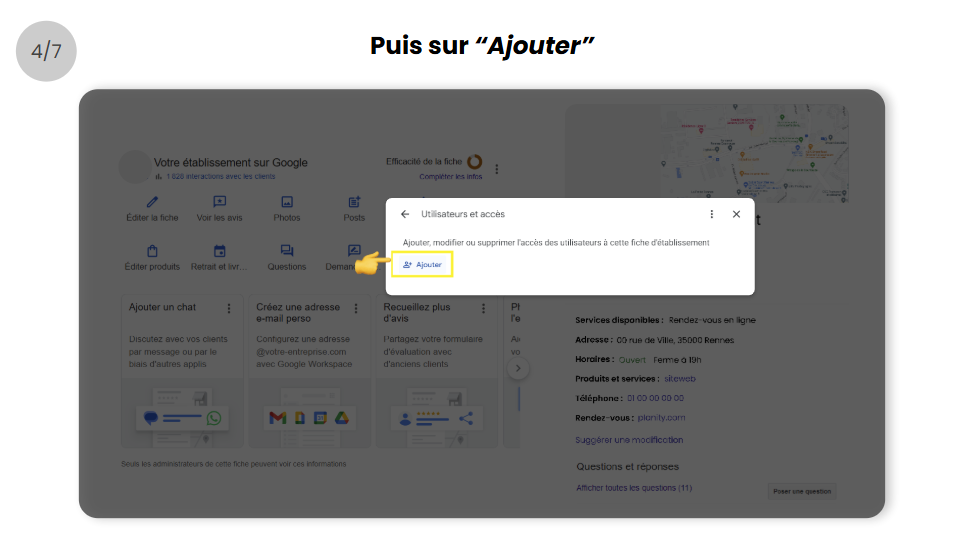Click Suggérer une modification link
The width and height of the screenshot is (961, 538).
pyautogui.click(x=629, y=440)
